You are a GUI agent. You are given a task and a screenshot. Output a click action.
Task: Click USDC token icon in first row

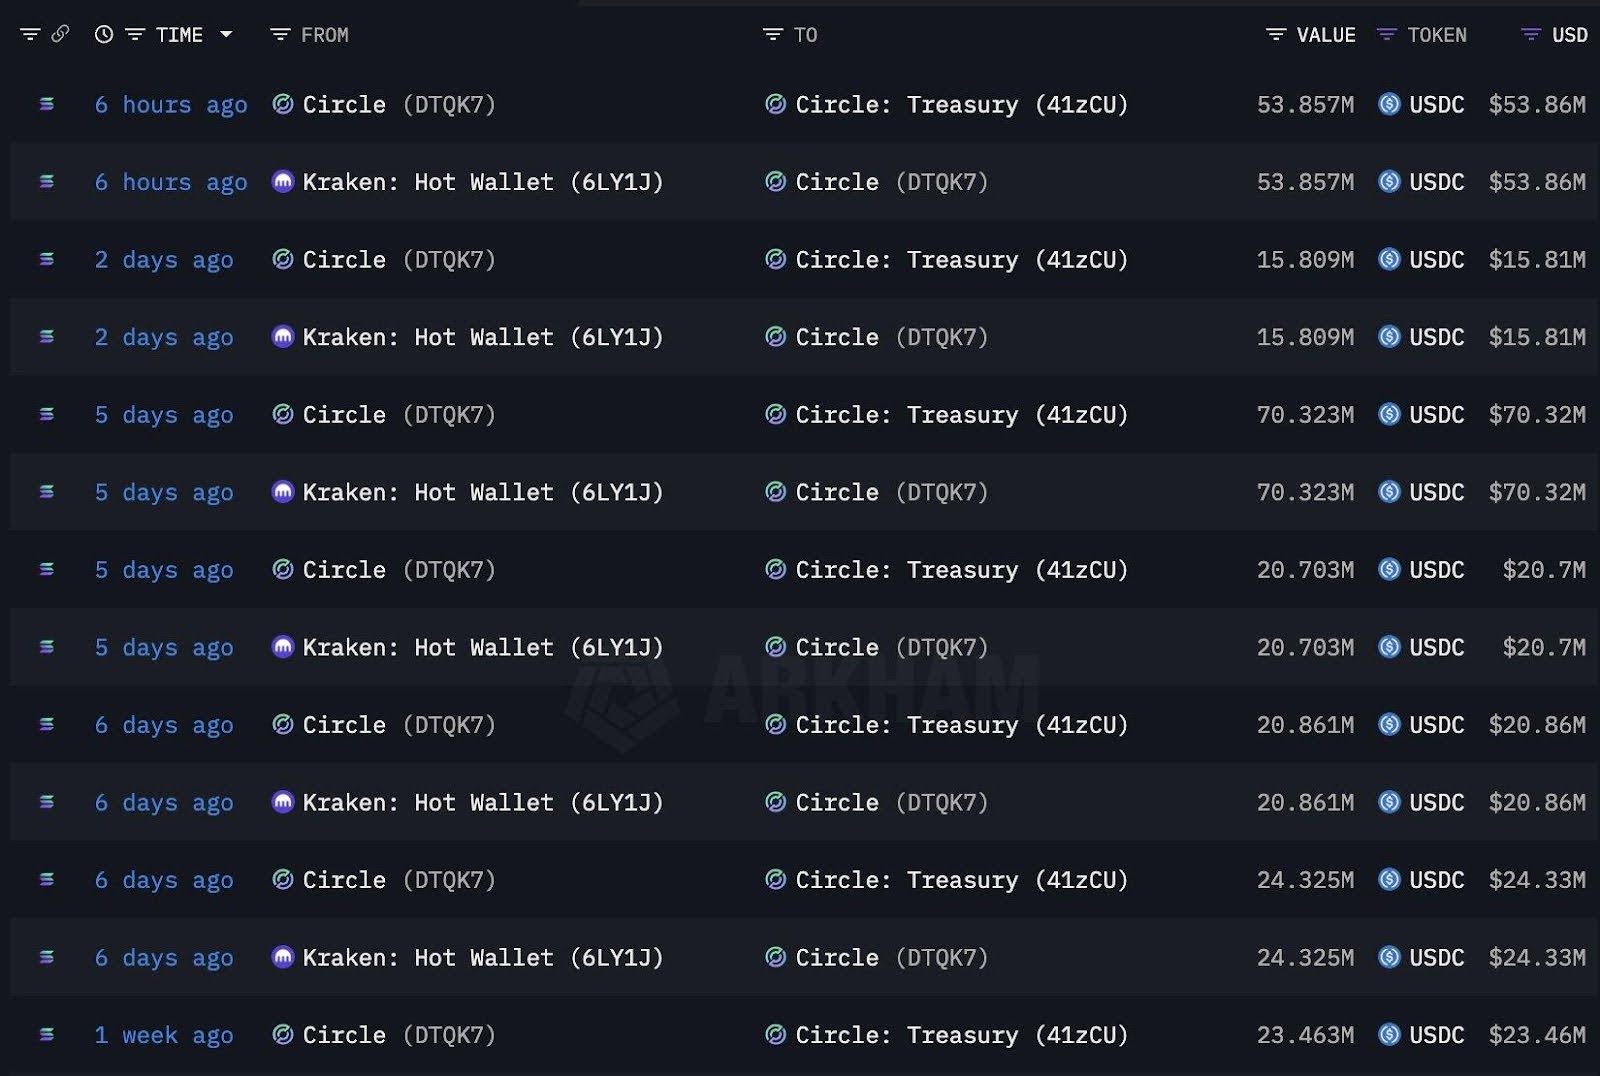pyautogui.click(x=1389, y=104)
